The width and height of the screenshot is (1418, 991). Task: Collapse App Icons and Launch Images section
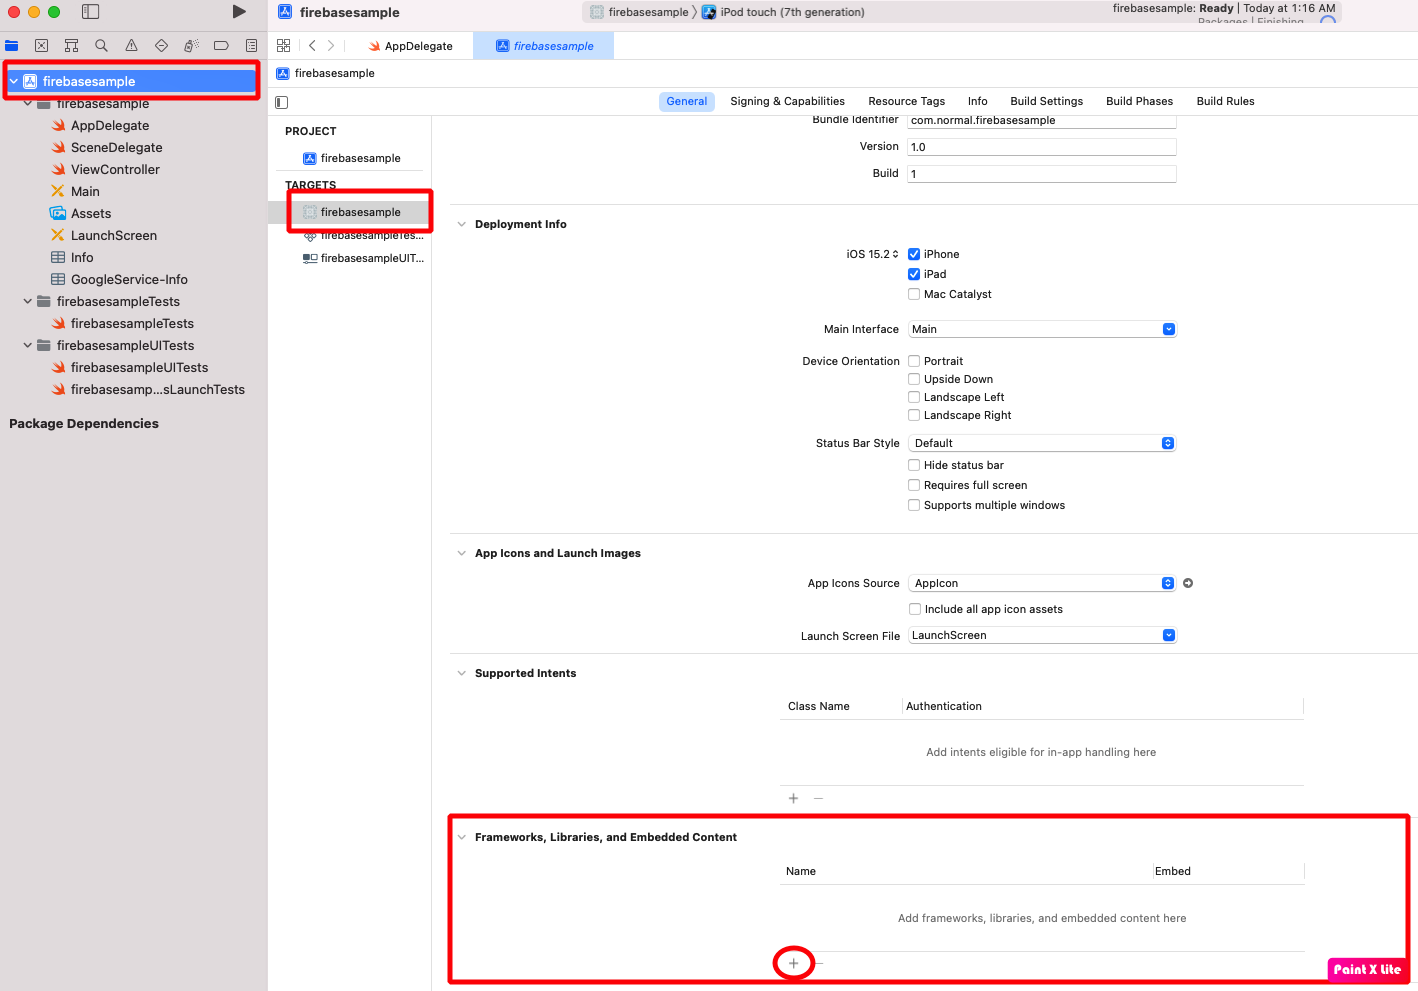(461, 553)
